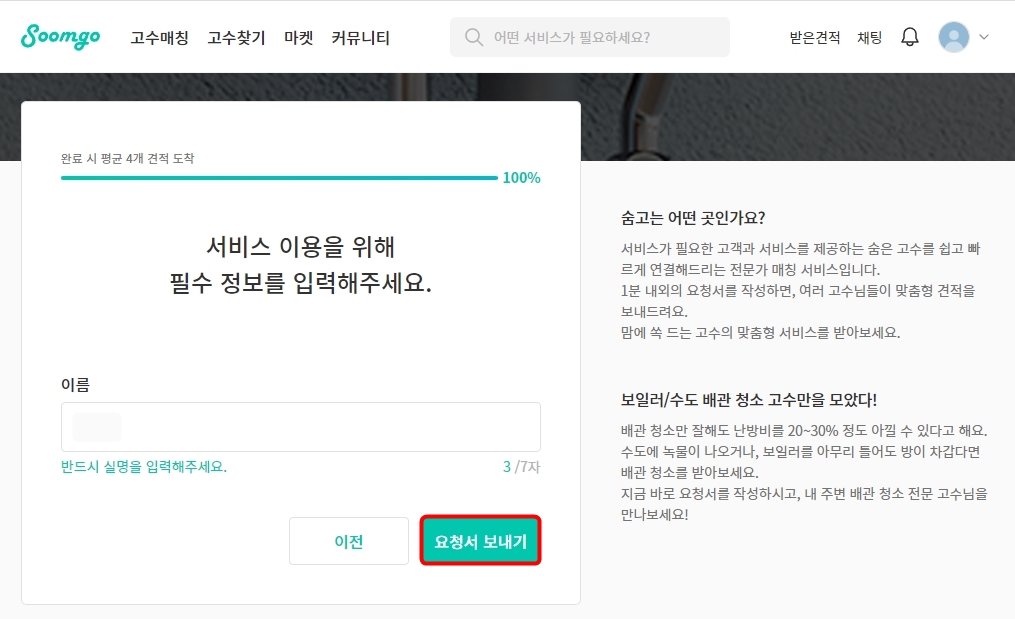The height and width of the screenshot is (619, 1015).
Task: Expand the profile dropdown chevron
Action: pos(984,37)
